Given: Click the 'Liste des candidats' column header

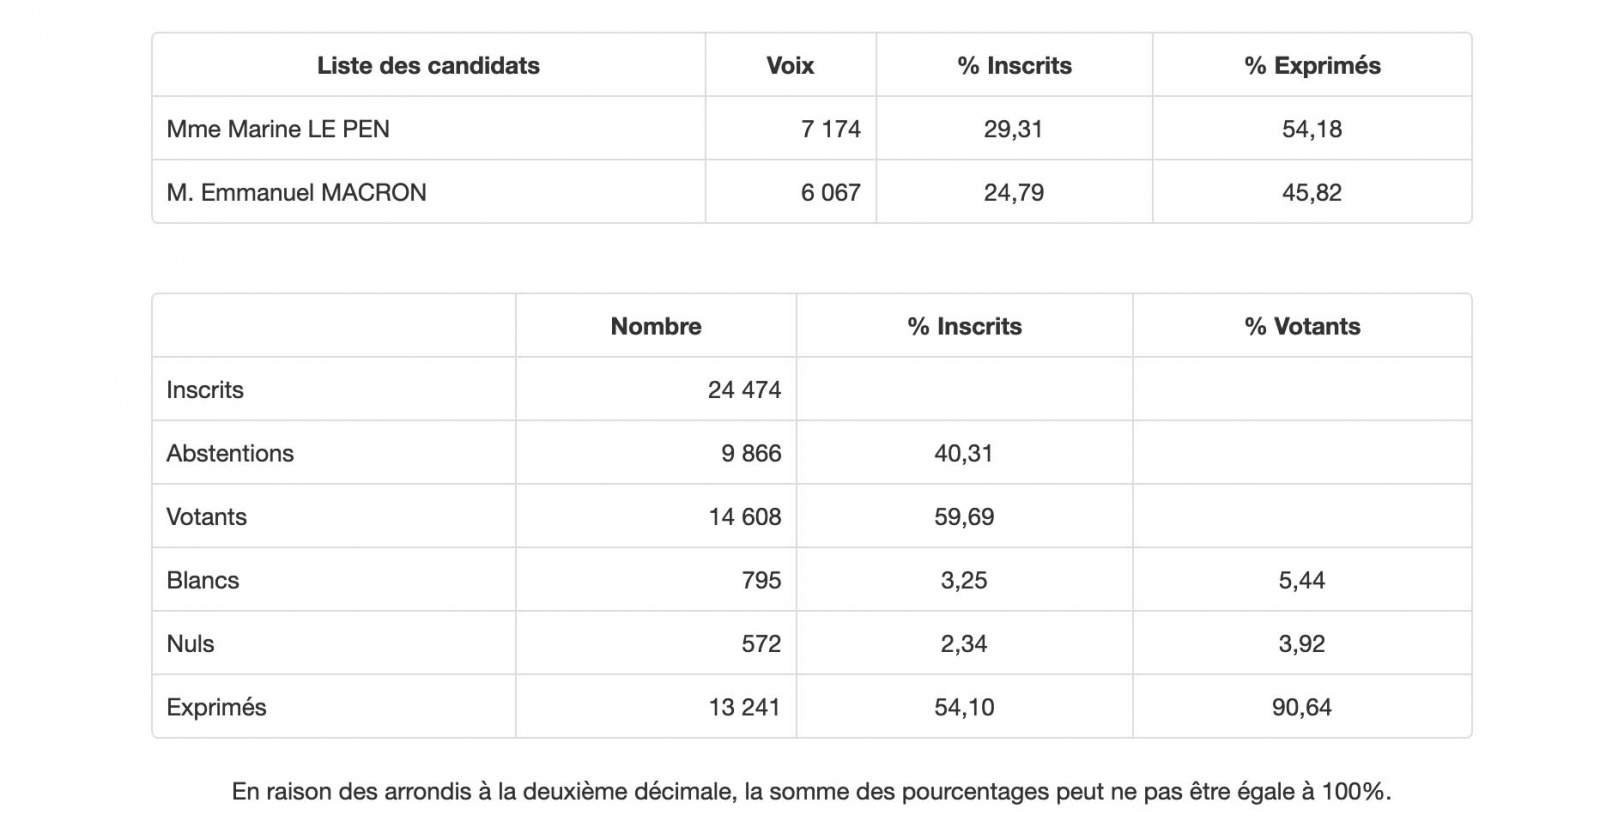Looking at the screenshot, I should pyautogui.click(x=428, y=66).
